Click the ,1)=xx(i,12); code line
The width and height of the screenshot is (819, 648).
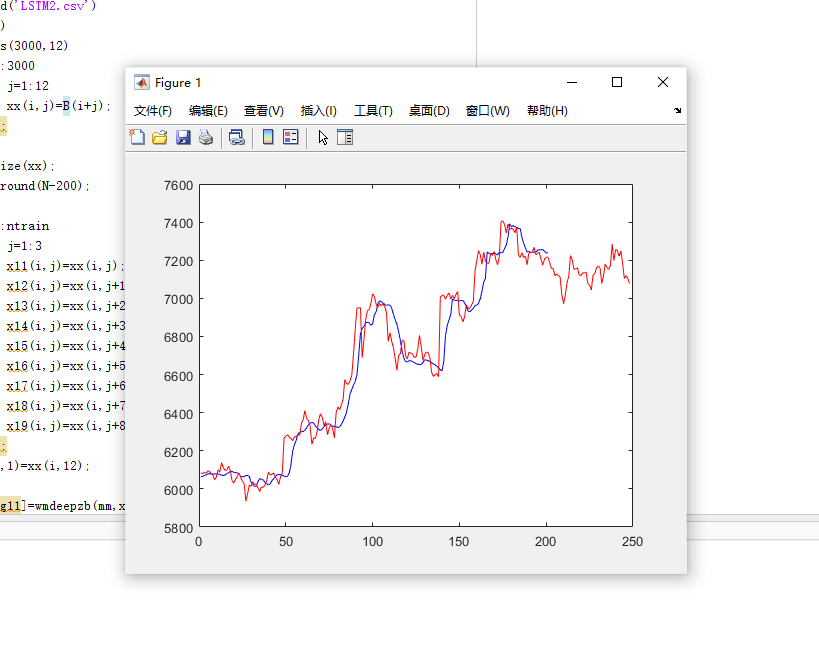point(45,466)
